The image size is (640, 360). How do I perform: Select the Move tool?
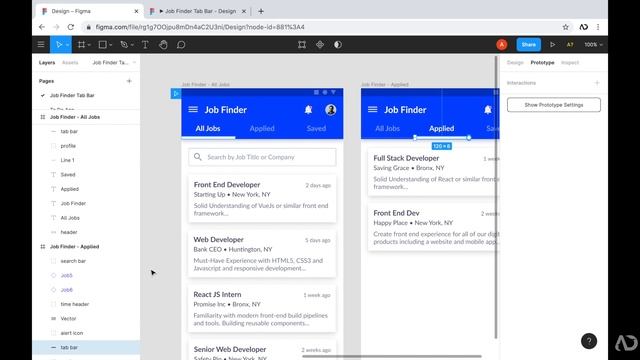(x=59, y=44)
